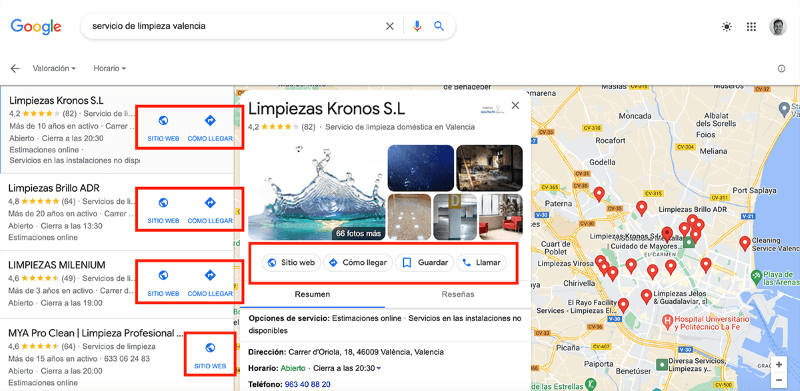Call the phone number 963 40 88 20

(307, 384)
